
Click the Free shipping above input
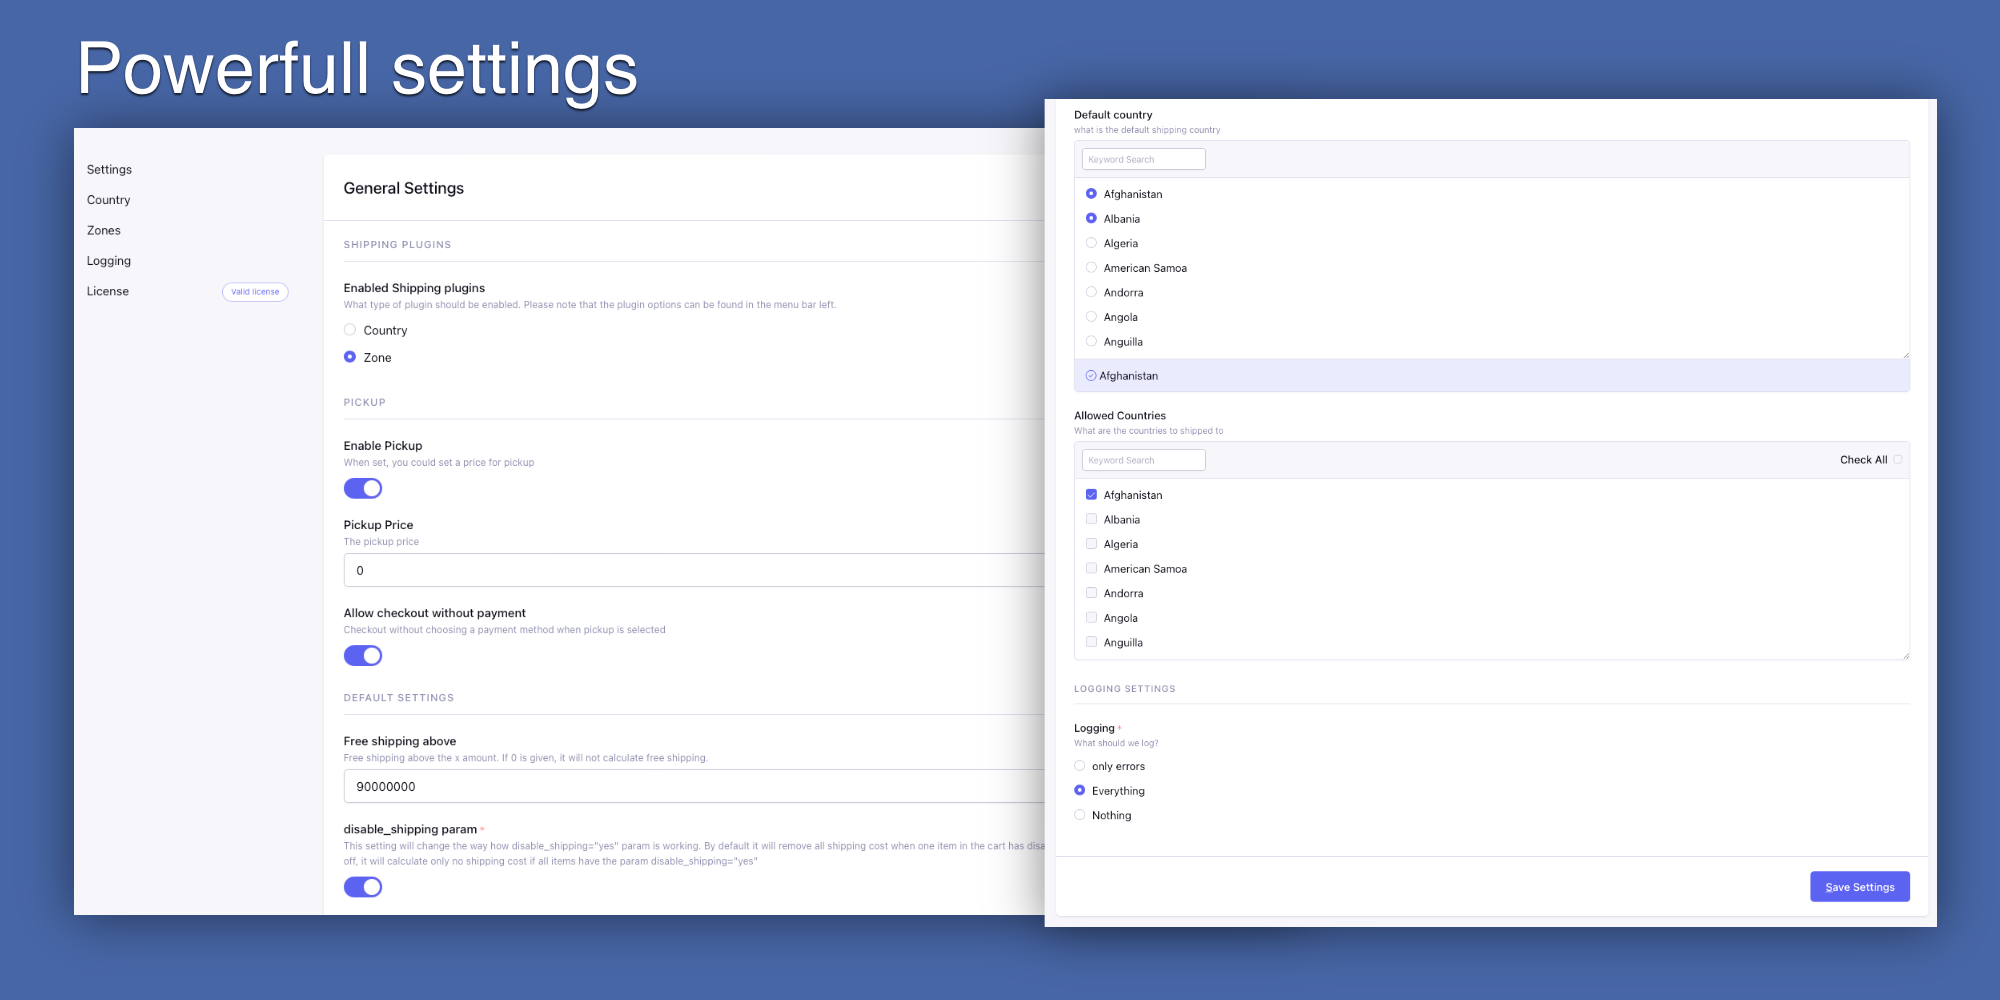pyautogui.click(x=694, y=786)
